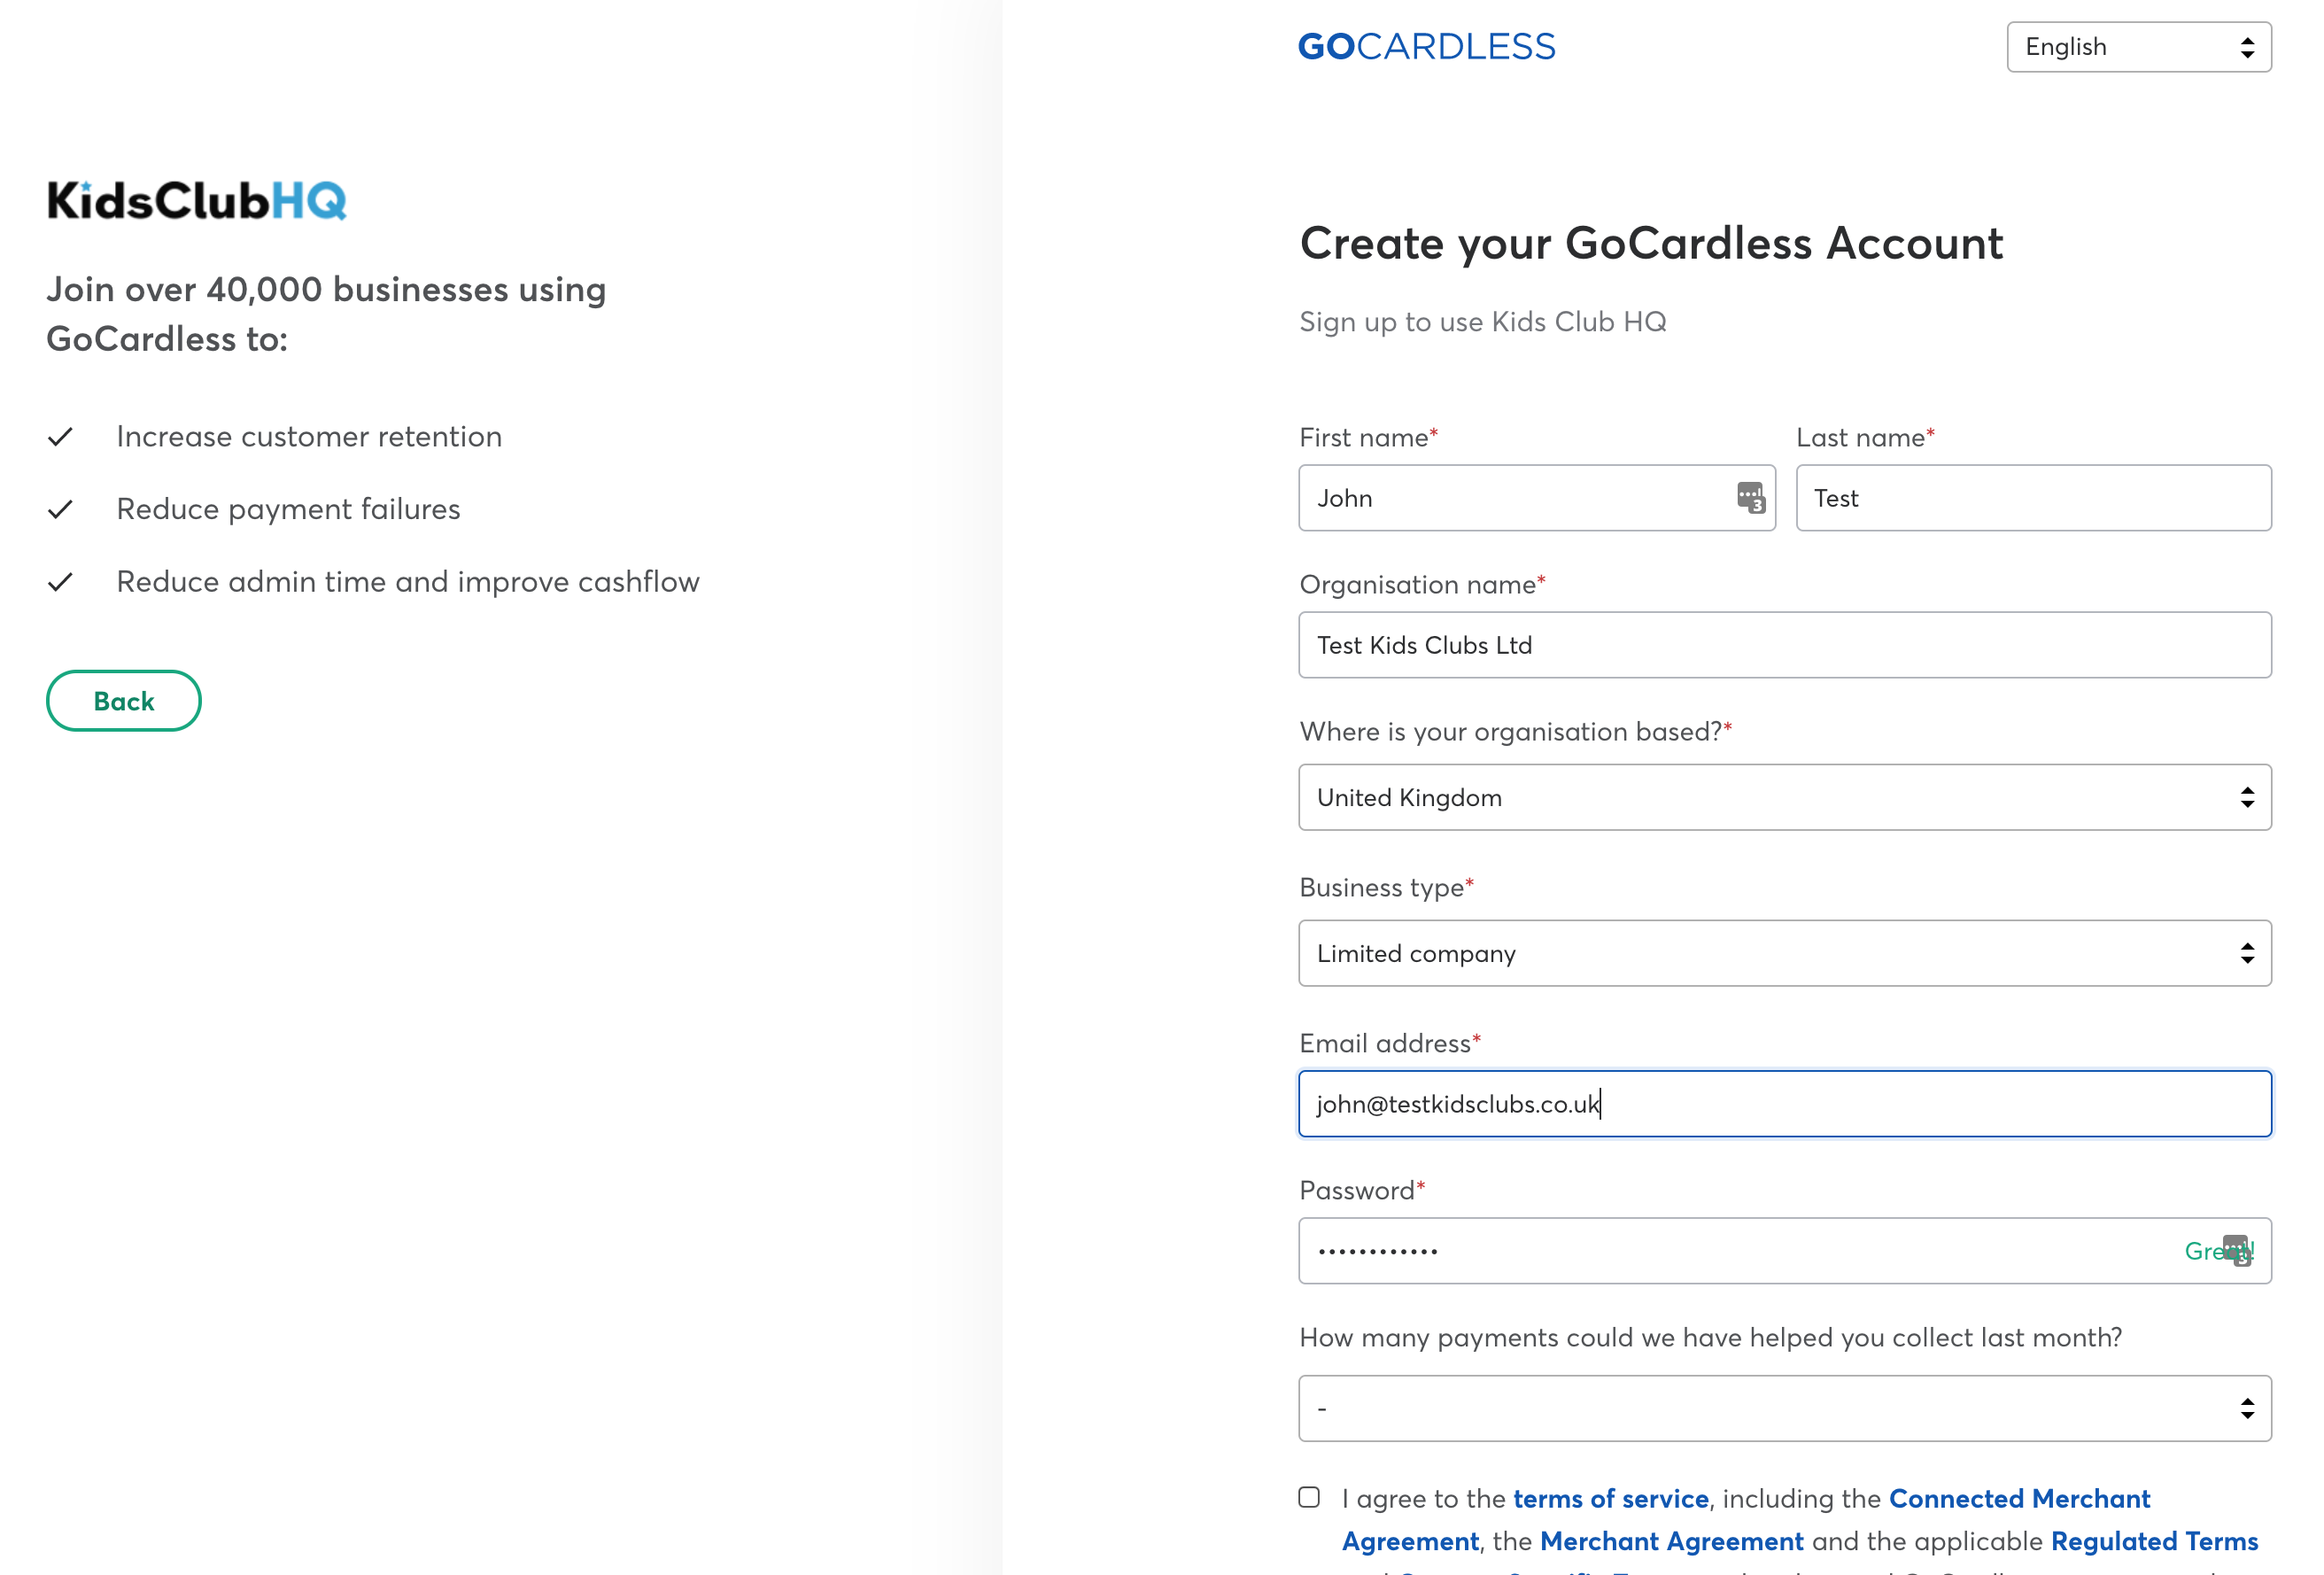Open the English language dropdown
Image resolution: width=2324 pixels, height=1575 pixels.
click(x=2139, y=47)
